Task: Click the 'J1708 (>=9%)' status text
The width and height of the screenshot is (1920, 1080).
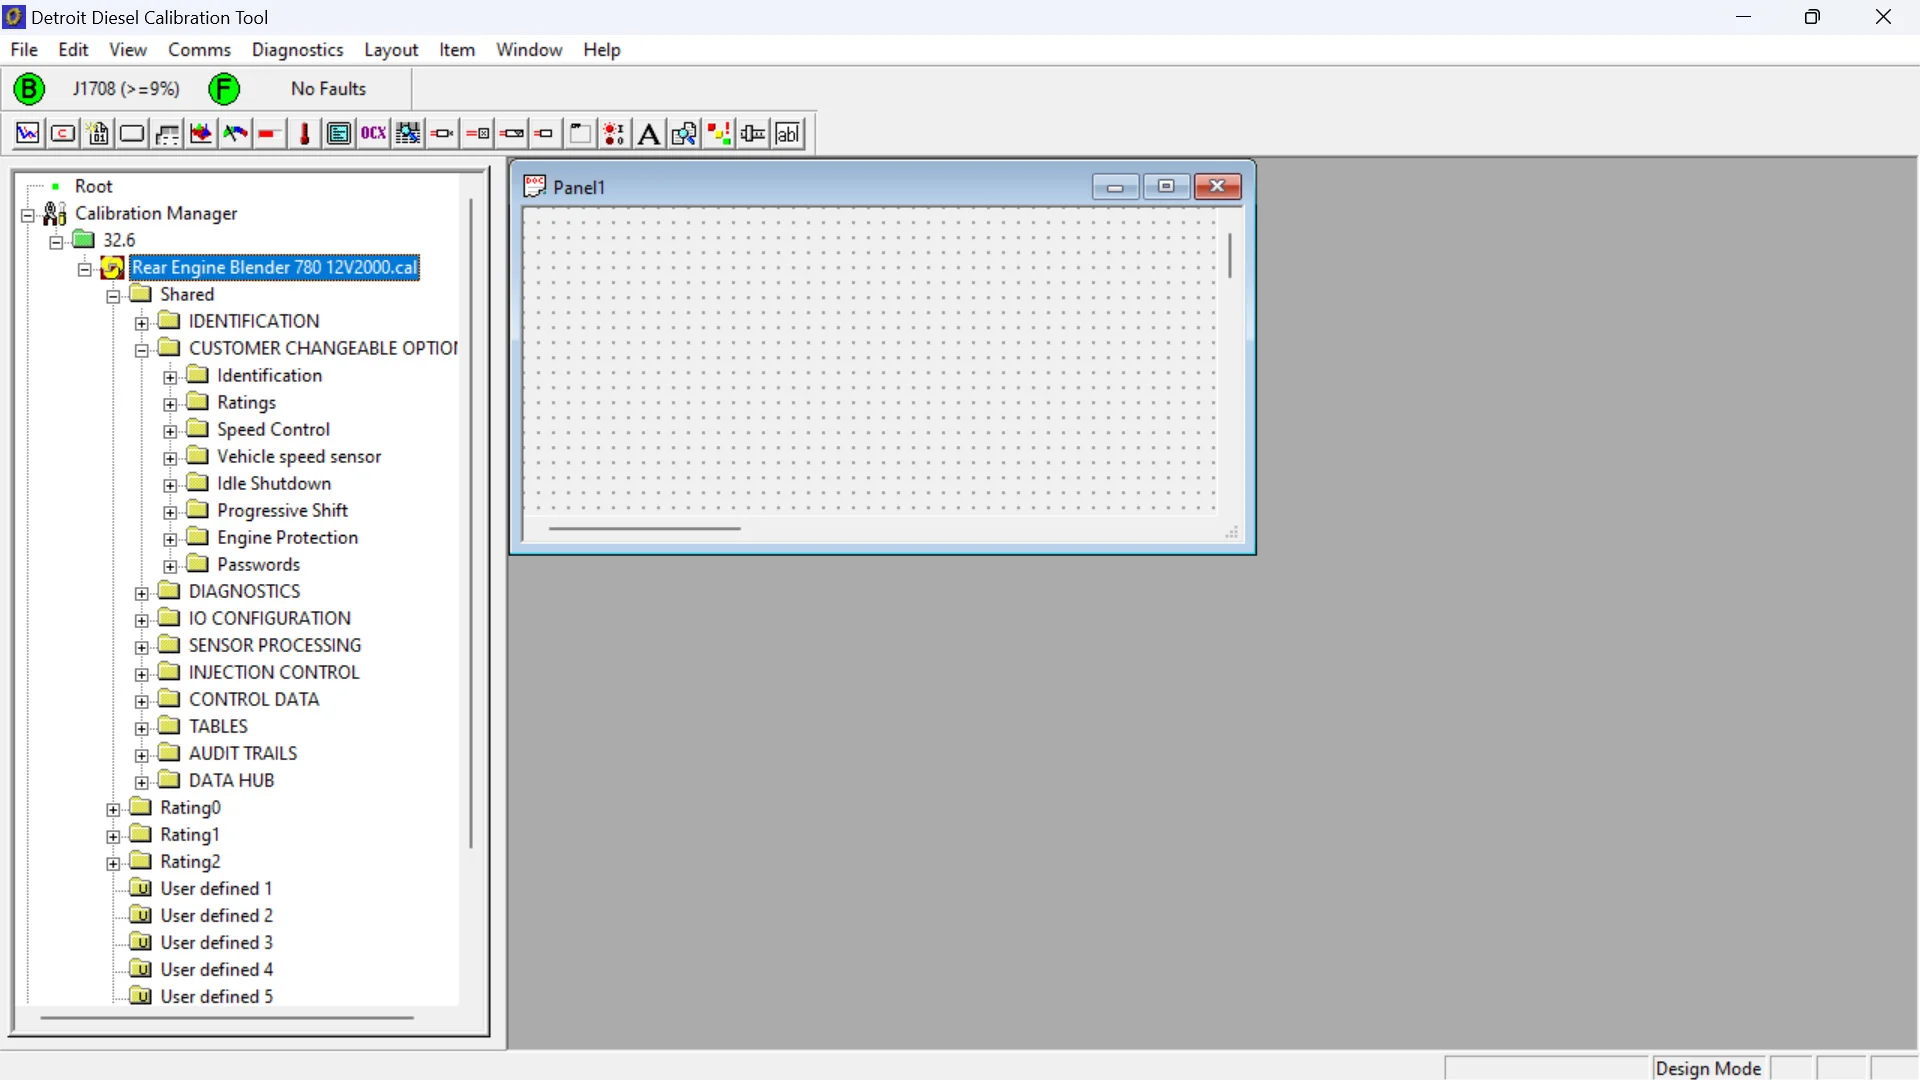Action: pos(126,89)
